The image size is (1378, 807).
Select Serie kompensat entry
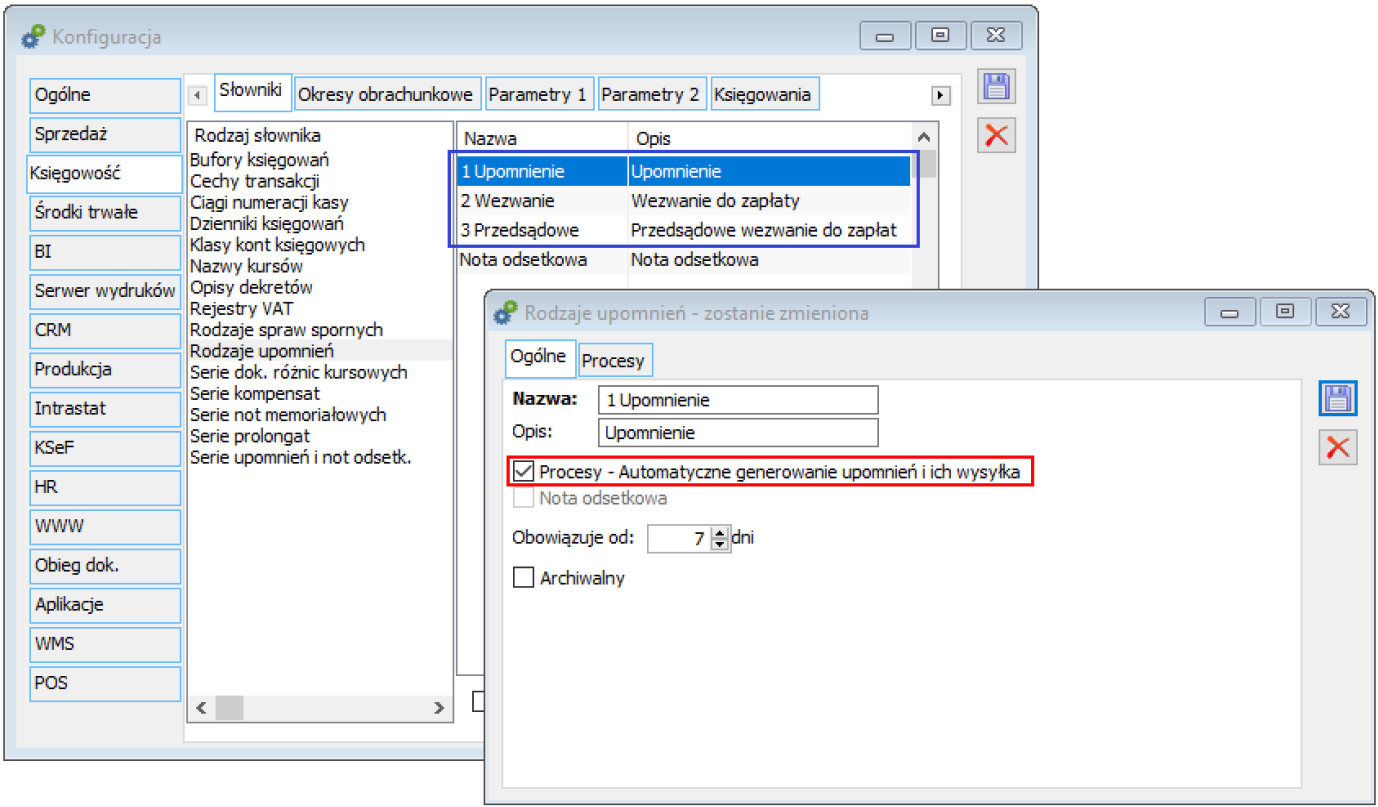click(x=320, y=393)
